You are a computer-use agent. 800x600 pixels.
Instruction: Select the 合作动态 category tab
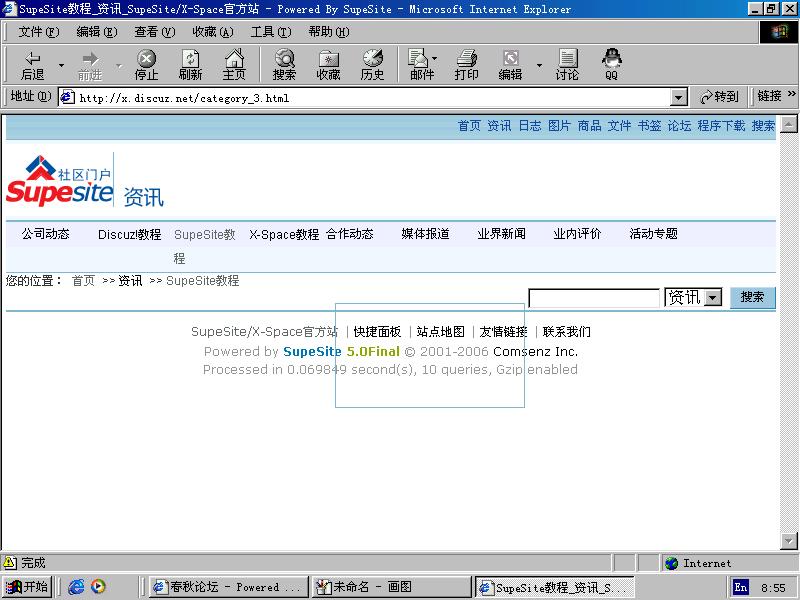[x=349, y=234]
